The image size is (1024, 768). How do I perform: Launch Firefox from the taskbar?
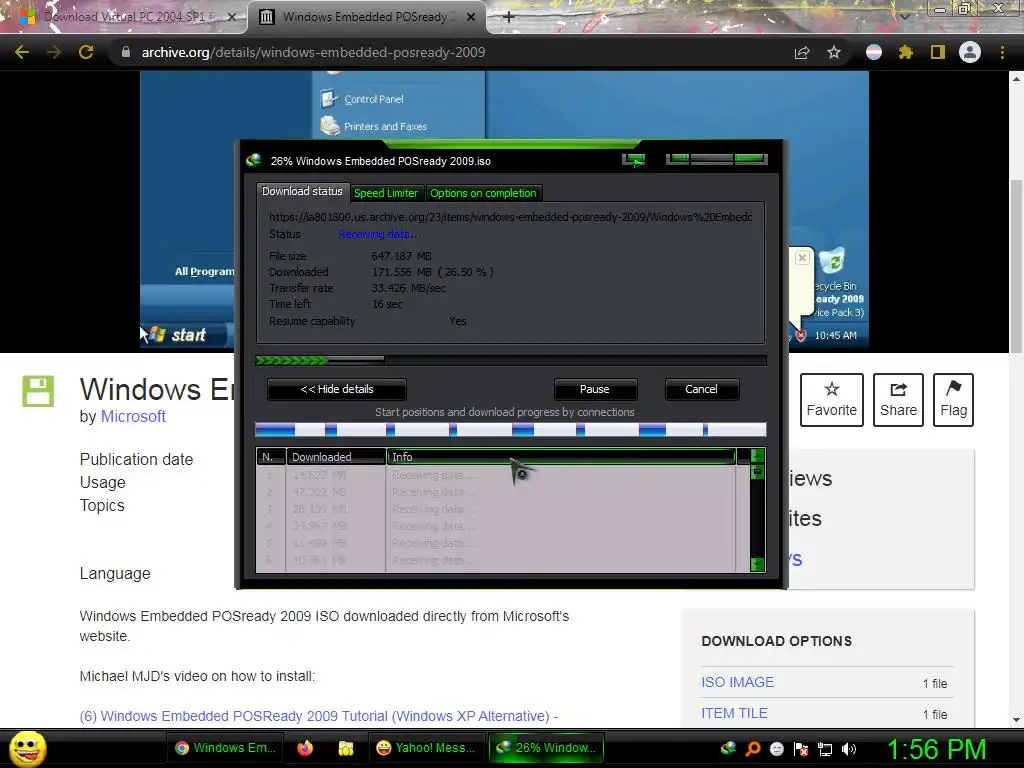(305, 748)
